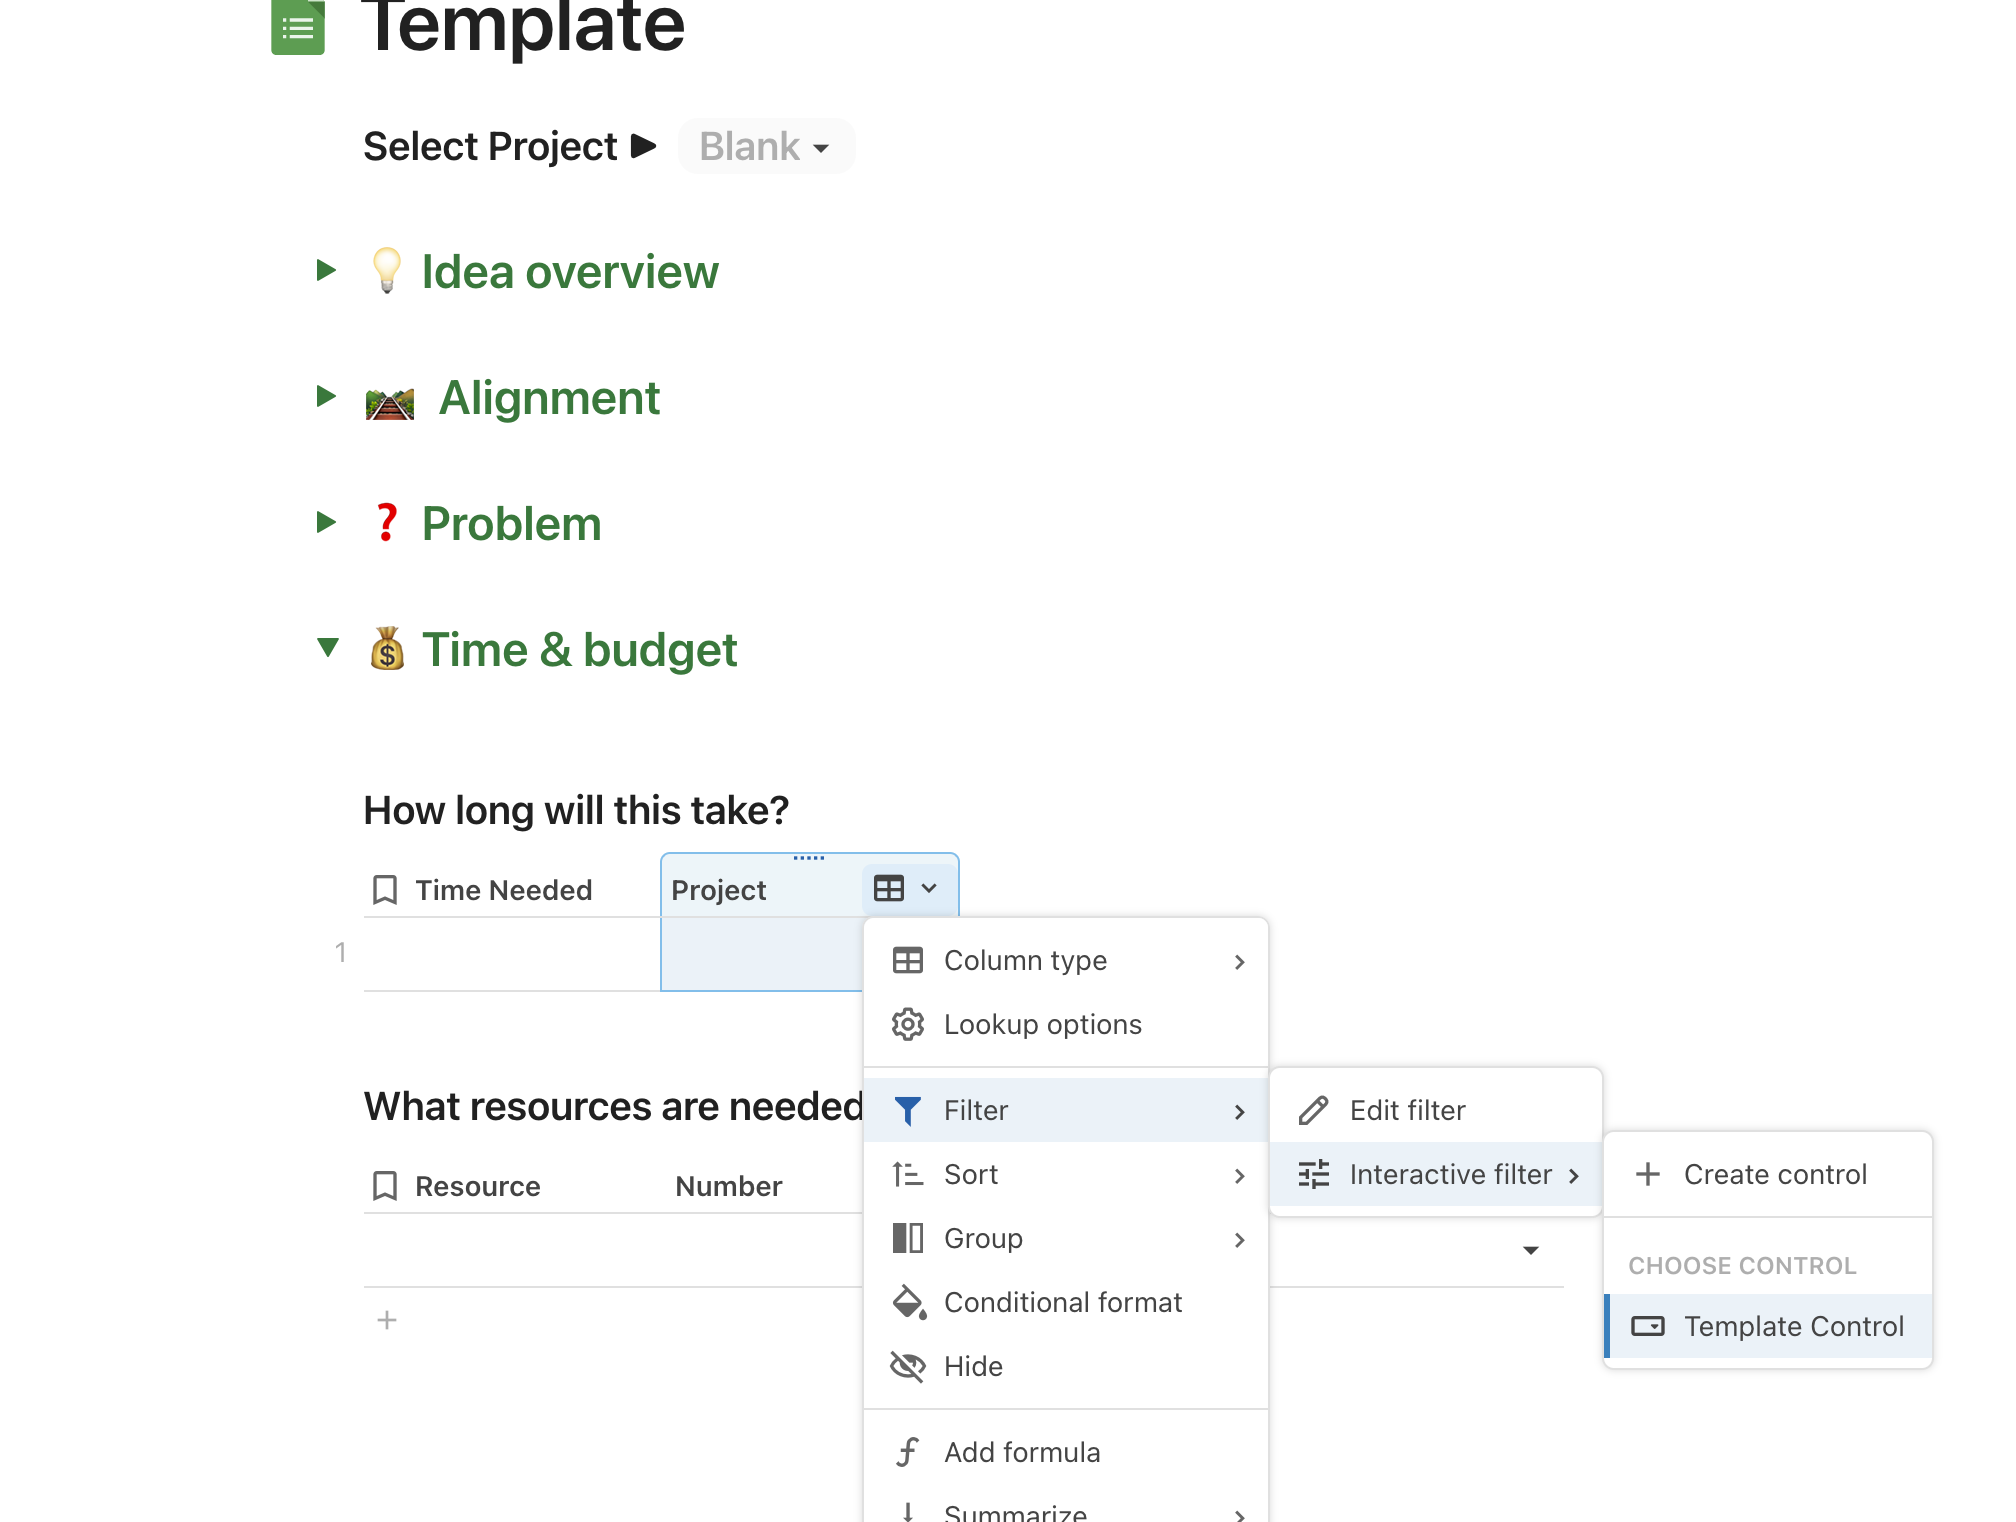Click the green document icon beside title
Viewport: 2016px width, 1522px height.
(298, 28)
